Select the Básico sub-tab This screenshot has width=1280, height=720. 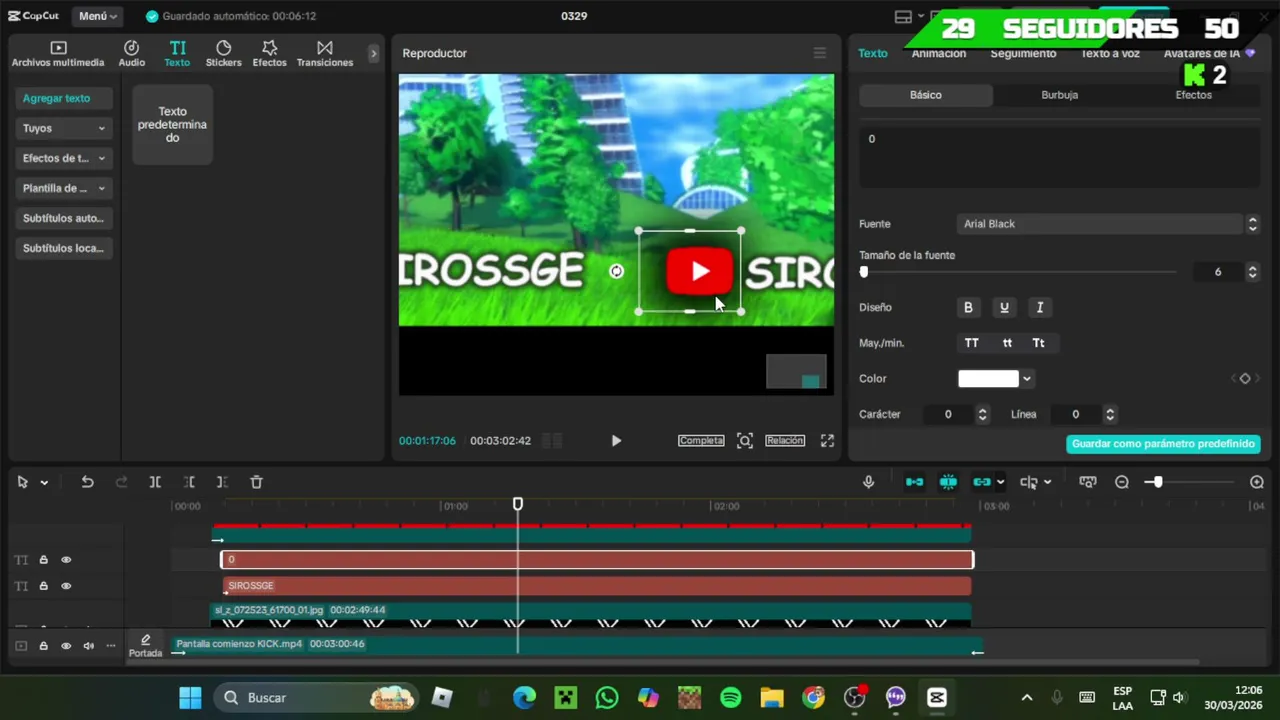click(926, 95)
